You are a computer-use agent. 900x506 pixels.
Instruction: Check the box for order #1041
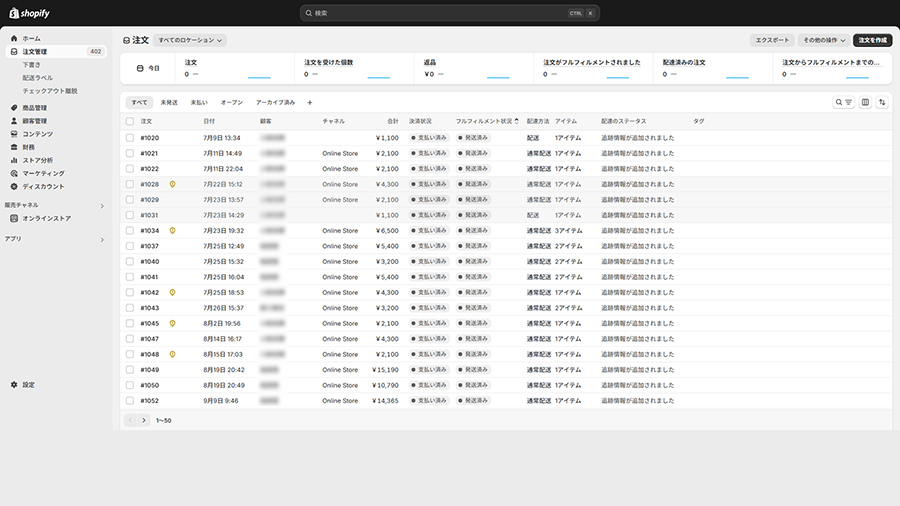tap(130, 277)
